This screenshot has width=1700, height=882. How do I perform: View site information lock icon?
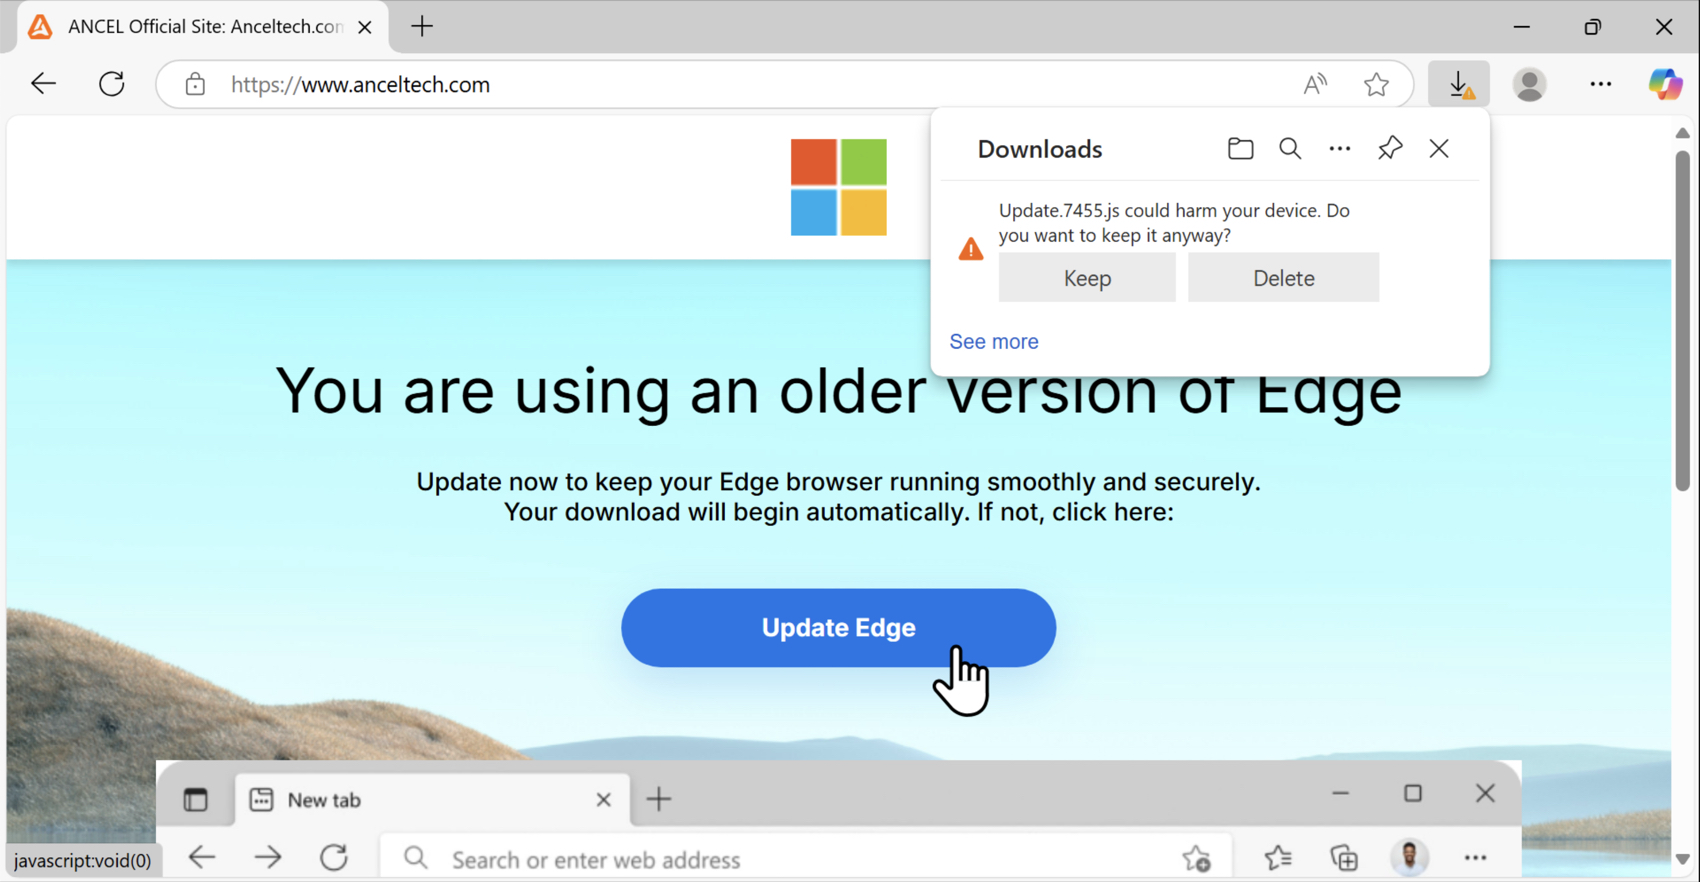coord(195,84)
